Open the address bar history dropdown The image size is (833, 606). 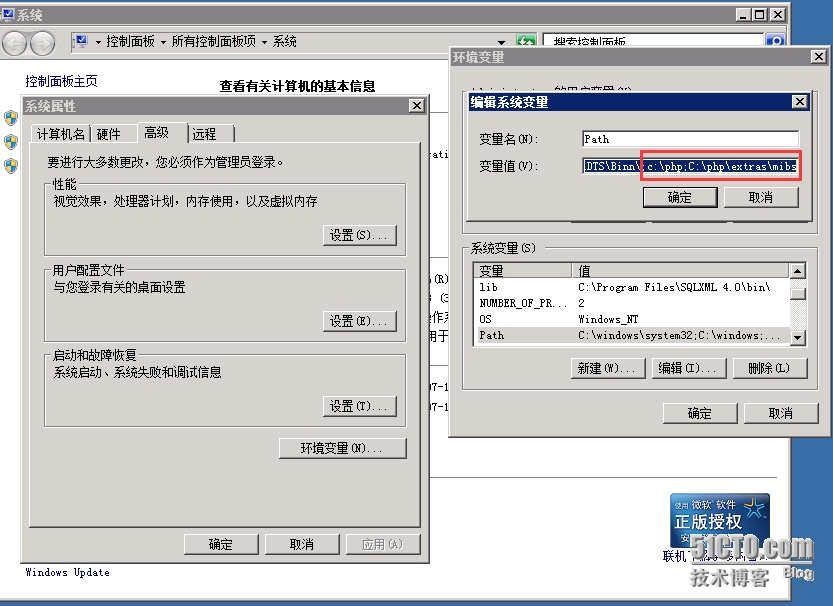tap(501, 42)
